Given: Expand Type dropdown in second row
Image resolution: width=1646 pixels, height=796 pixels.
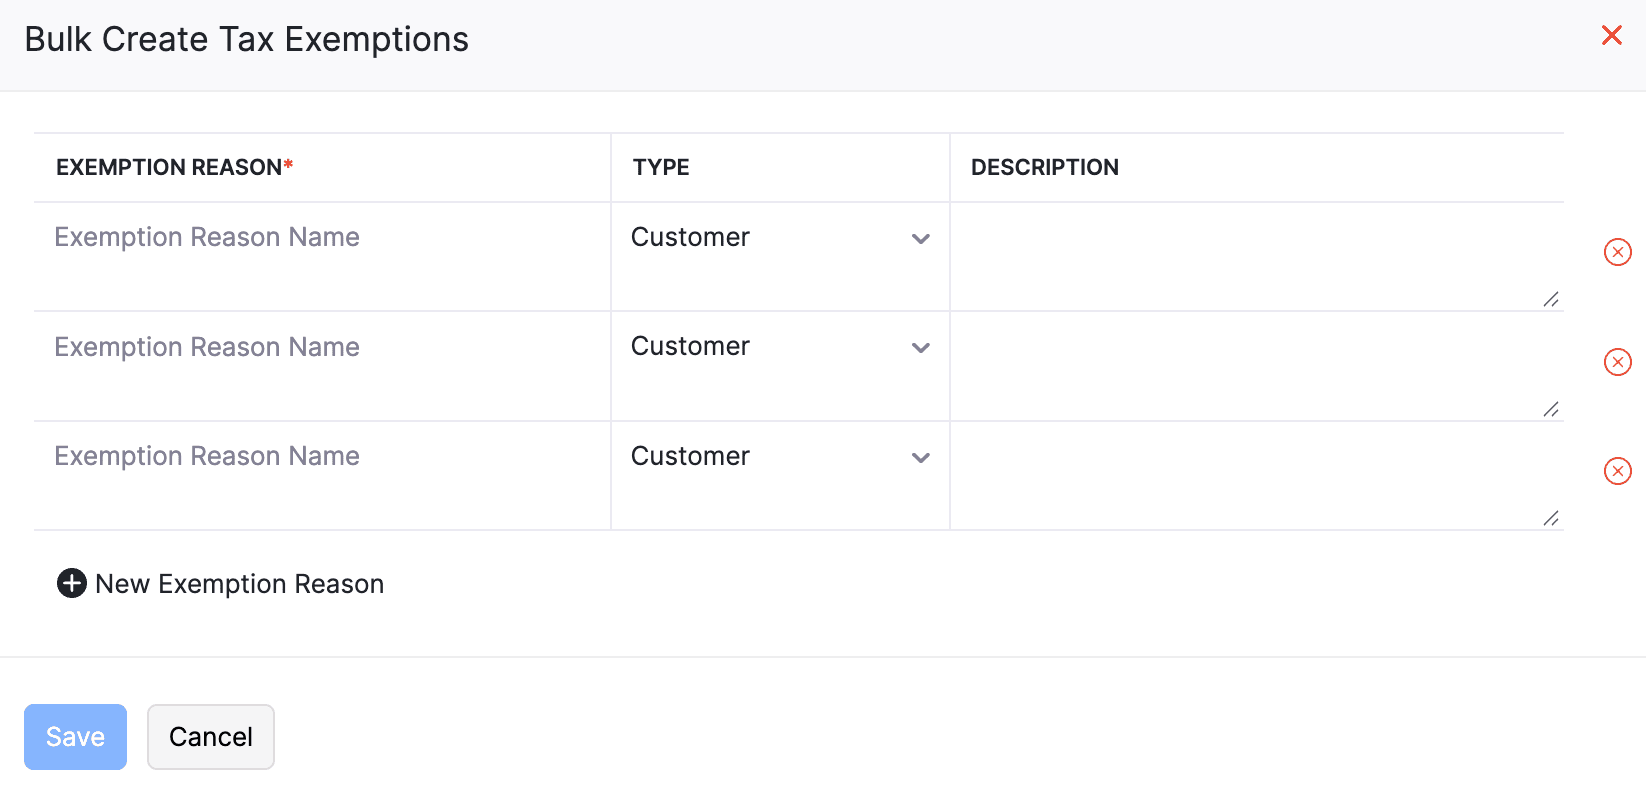Looking at the screenshot, I should coord(780,347).
